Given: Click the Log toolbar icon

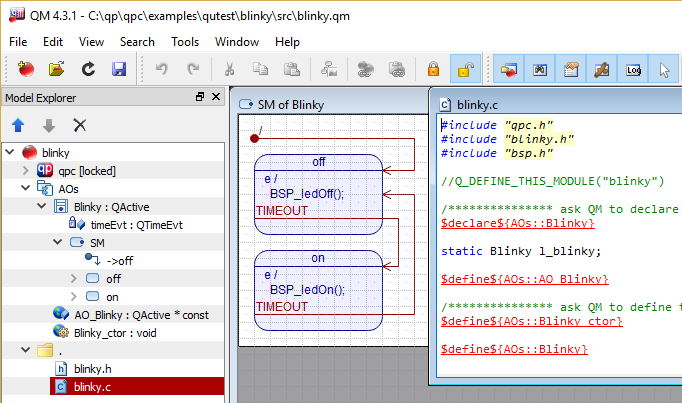Looking at the screenshot, I should (x=633, y=69).
